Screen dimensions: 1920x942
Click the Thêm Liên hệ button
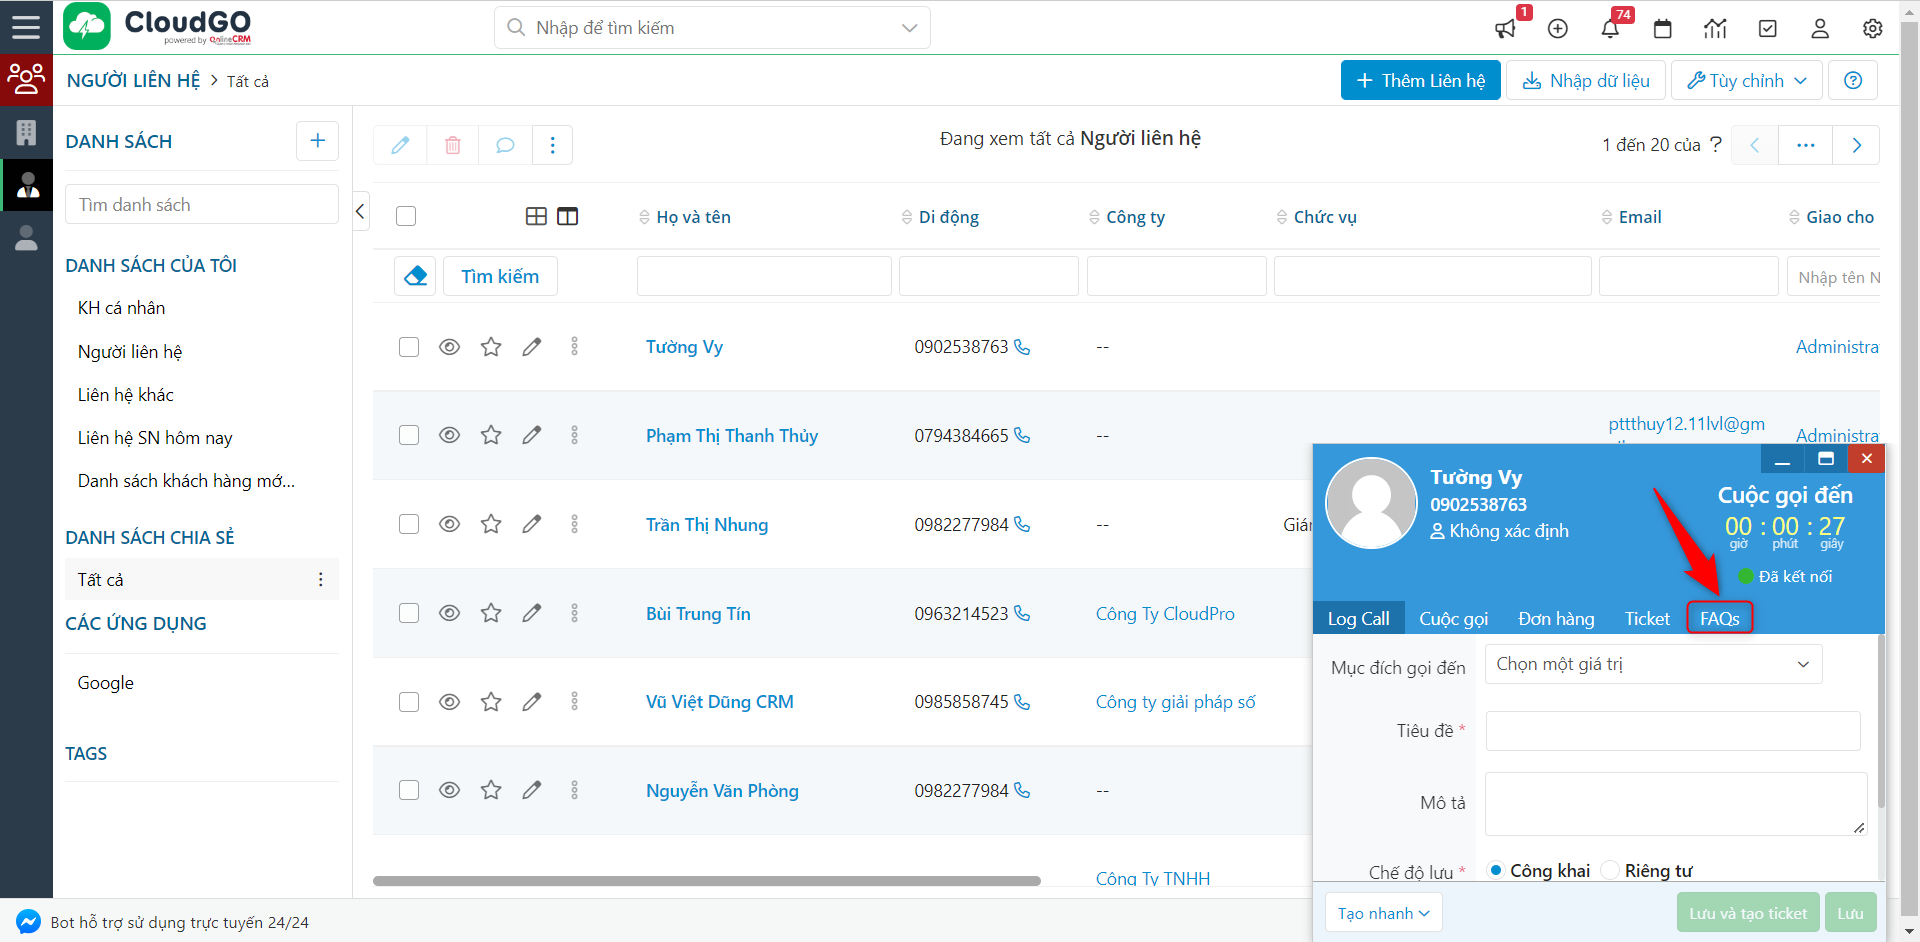[1420, 80]
